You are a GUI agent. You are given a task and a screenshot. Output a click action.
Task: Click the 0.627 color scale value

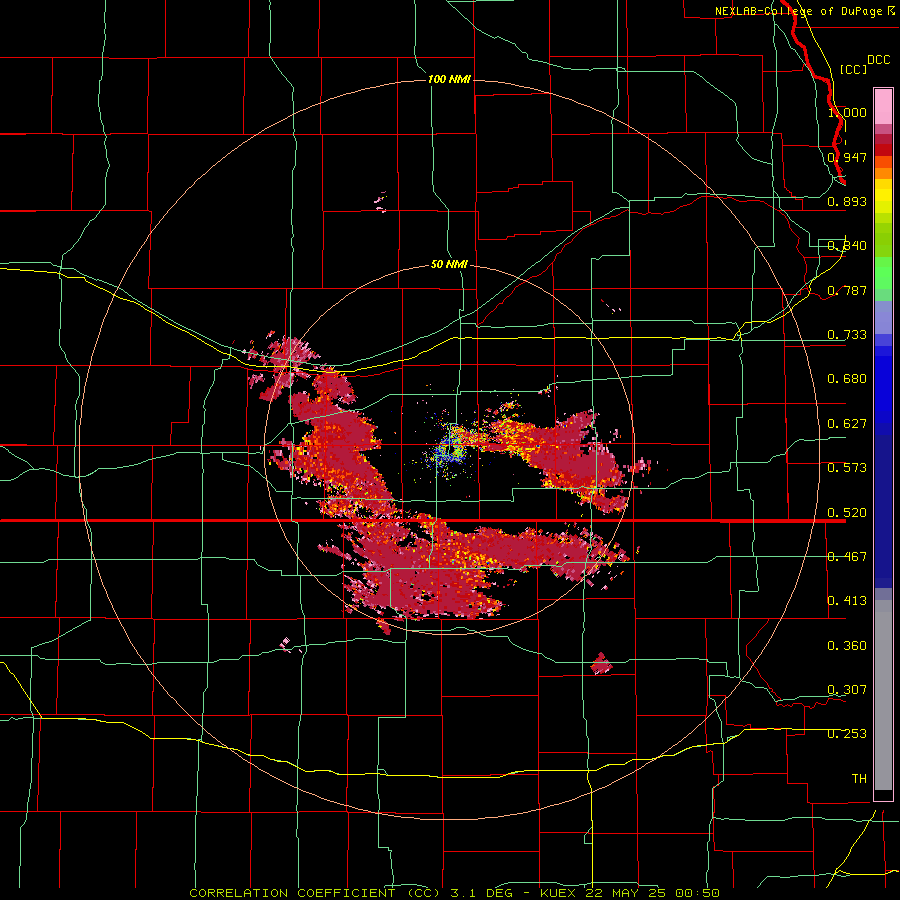(x=847, y=424)
